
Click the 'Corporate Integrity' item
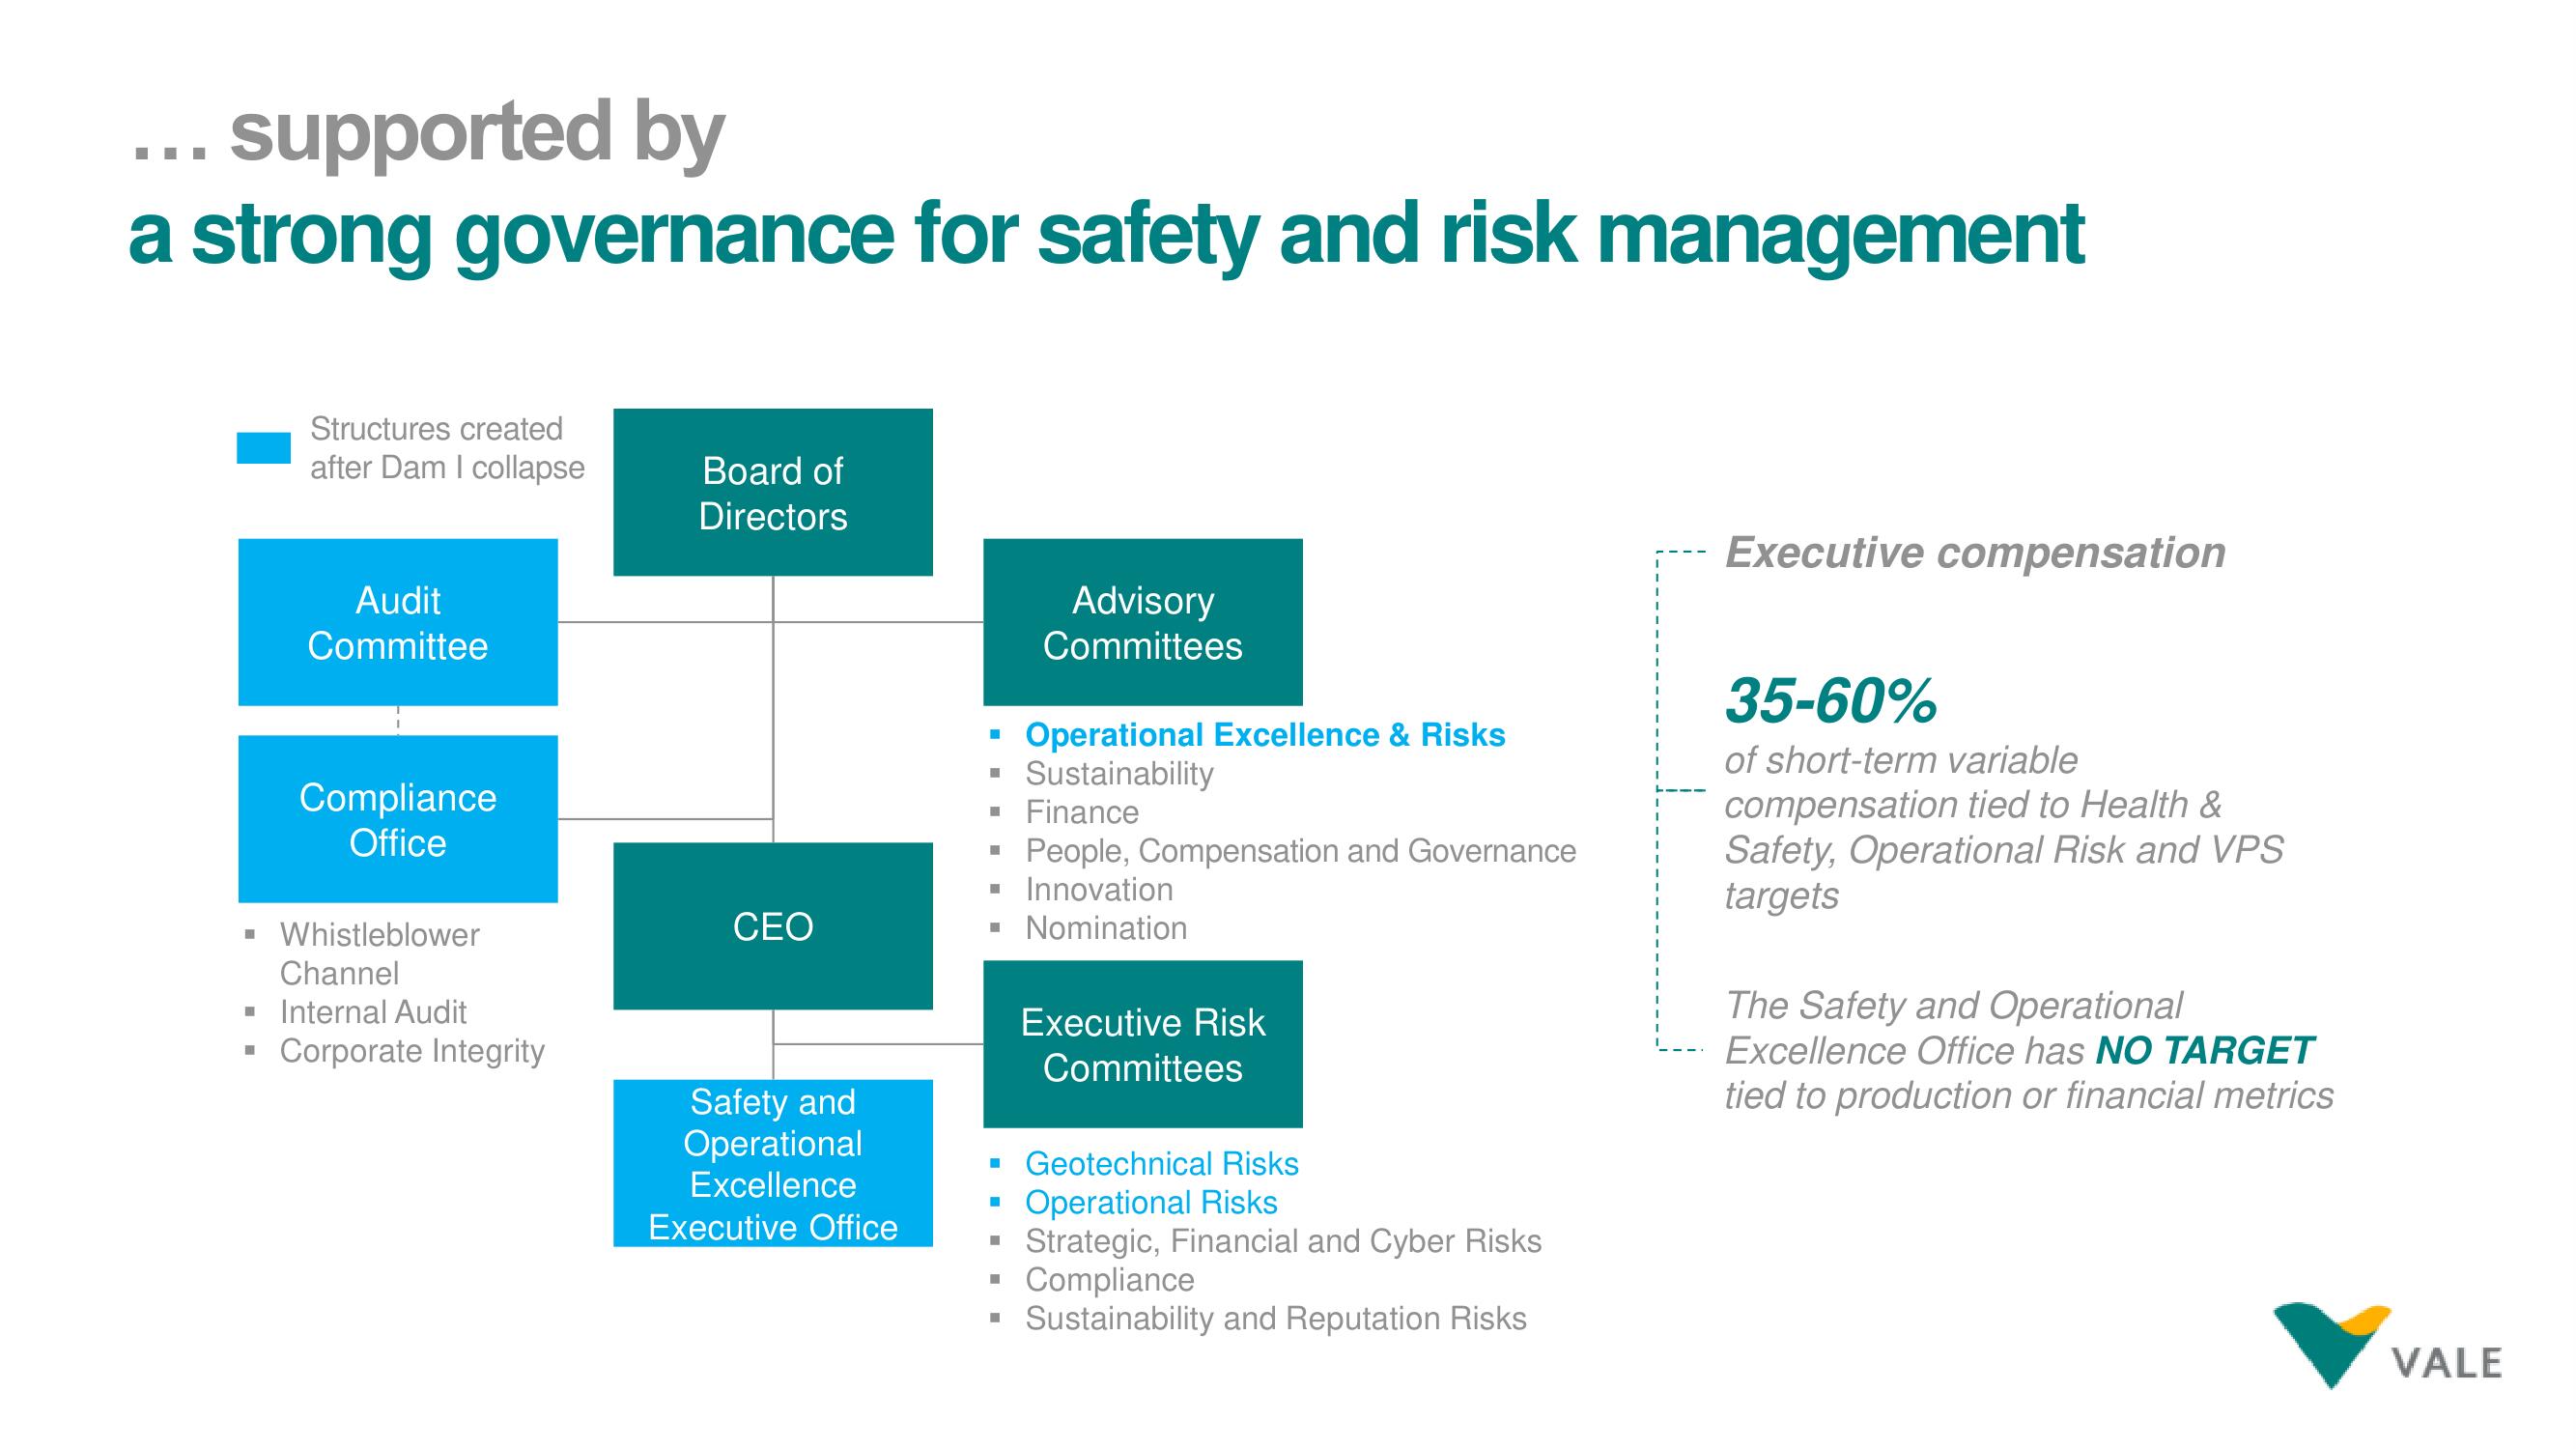pyautogui.click(x=412, y=1051)
